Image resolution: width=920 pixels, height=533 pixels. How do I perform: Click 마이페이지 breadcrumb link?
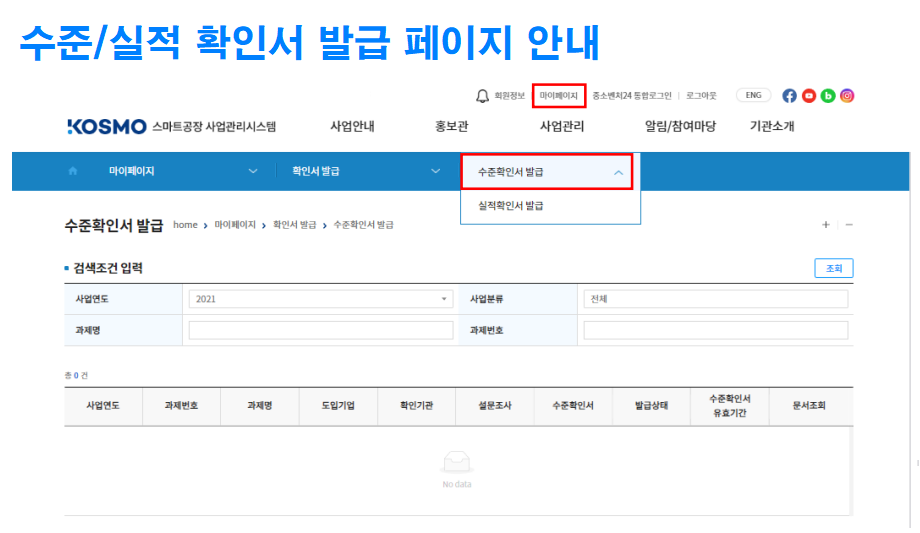coord(235,225)
